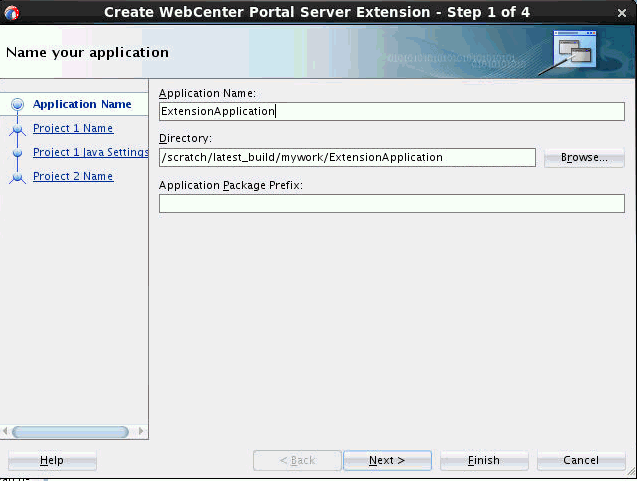Screen dimensions: 637x481
Task: Open the Browse directory chooser
Action: click(584, 158)
